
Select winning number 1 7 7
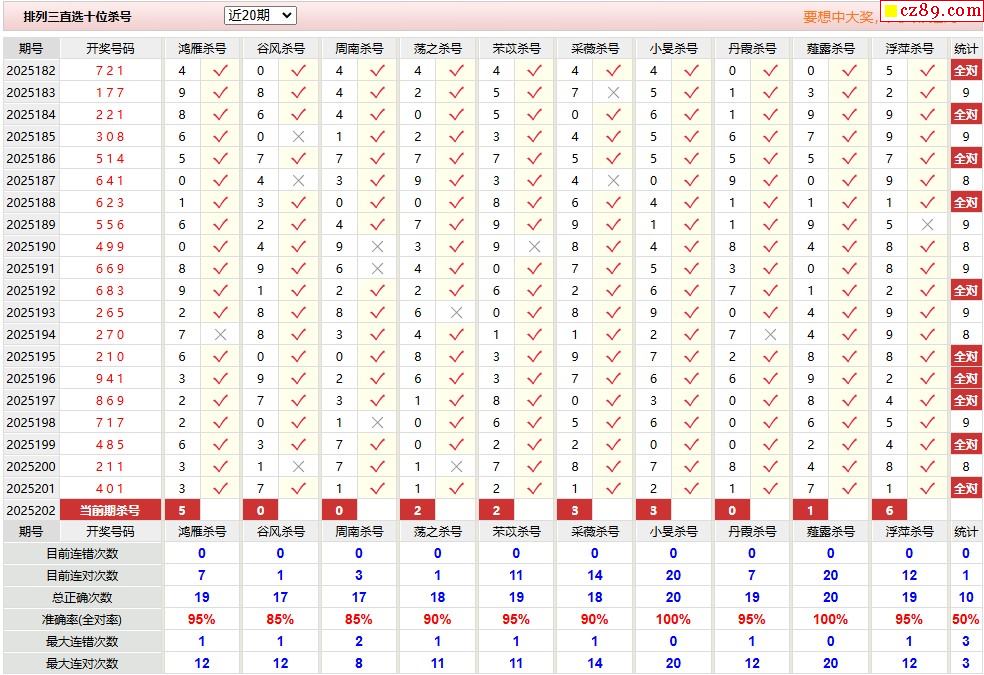pos(110,93)
